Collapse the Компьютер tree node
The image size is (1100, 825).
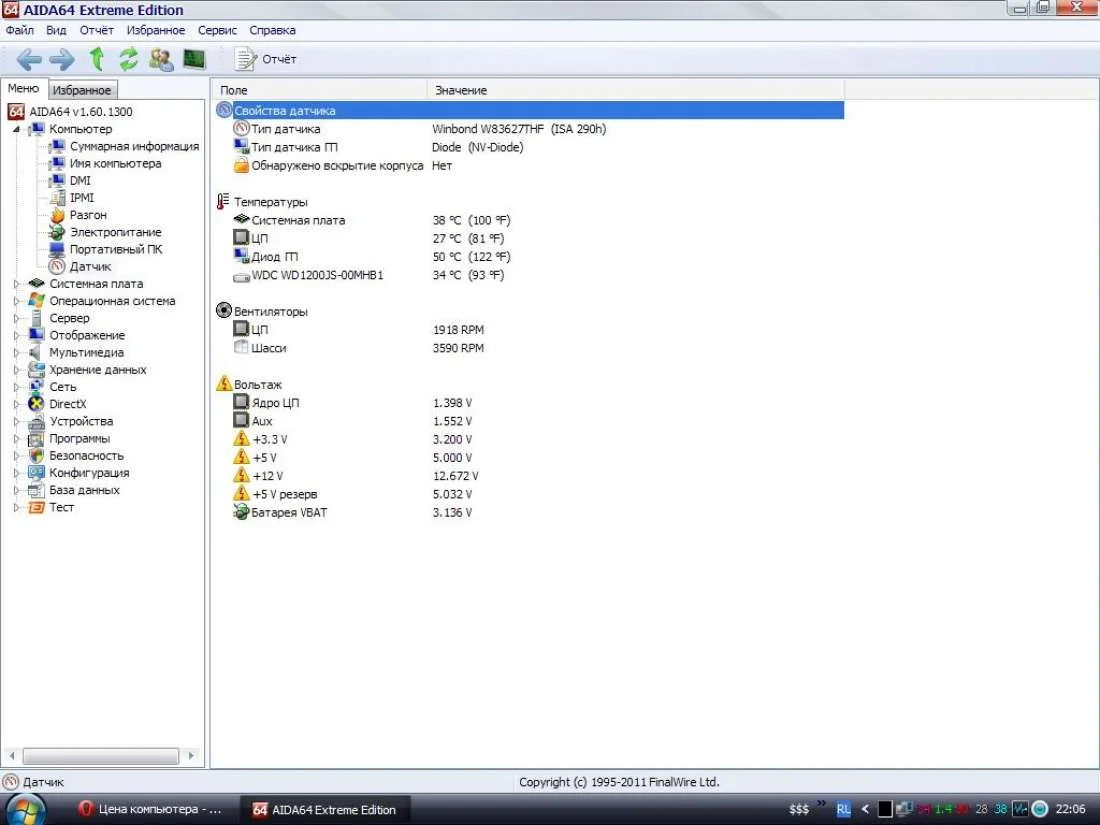click(x=16, y=129)
